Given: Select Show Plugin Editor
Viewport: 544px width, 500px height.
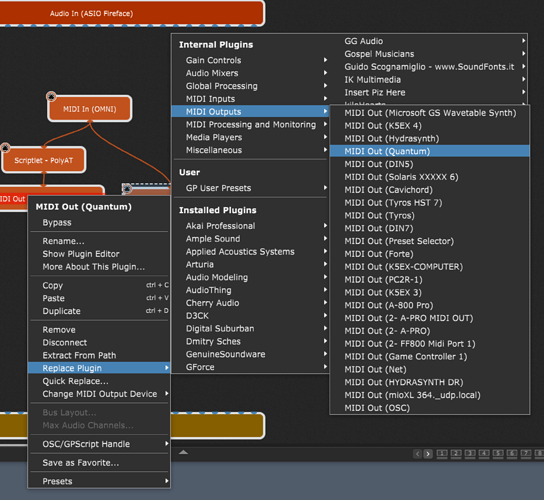Looking at the screenshot, I should tap(99, 254).
